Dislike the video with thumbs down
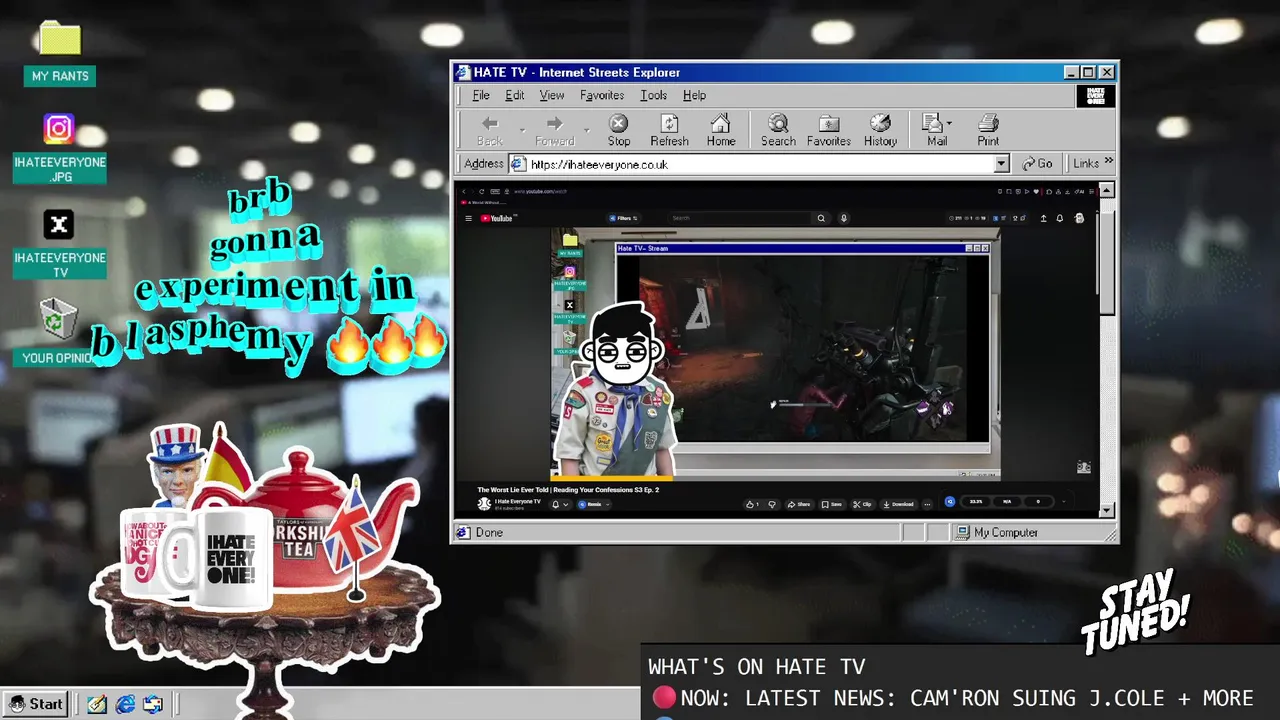Image resolution: width=1280 pixels, height=720 pixels. click(772, 504)
